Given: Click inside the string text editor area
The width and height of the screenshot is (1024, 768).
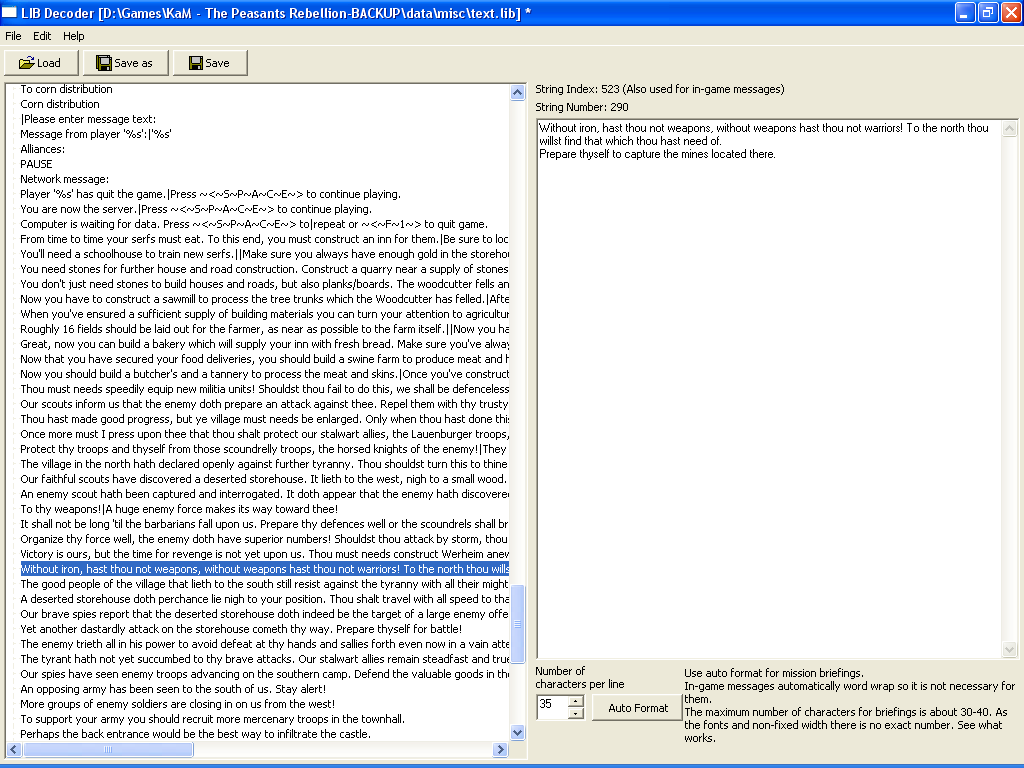Looking at the screenshot, I should pos(768,400).
